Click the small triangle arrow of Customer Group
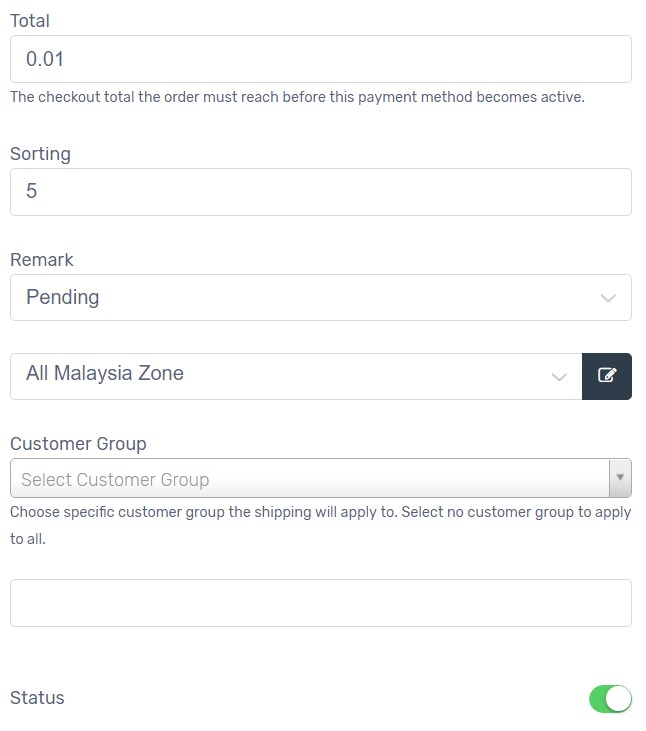 coord(620,477)
